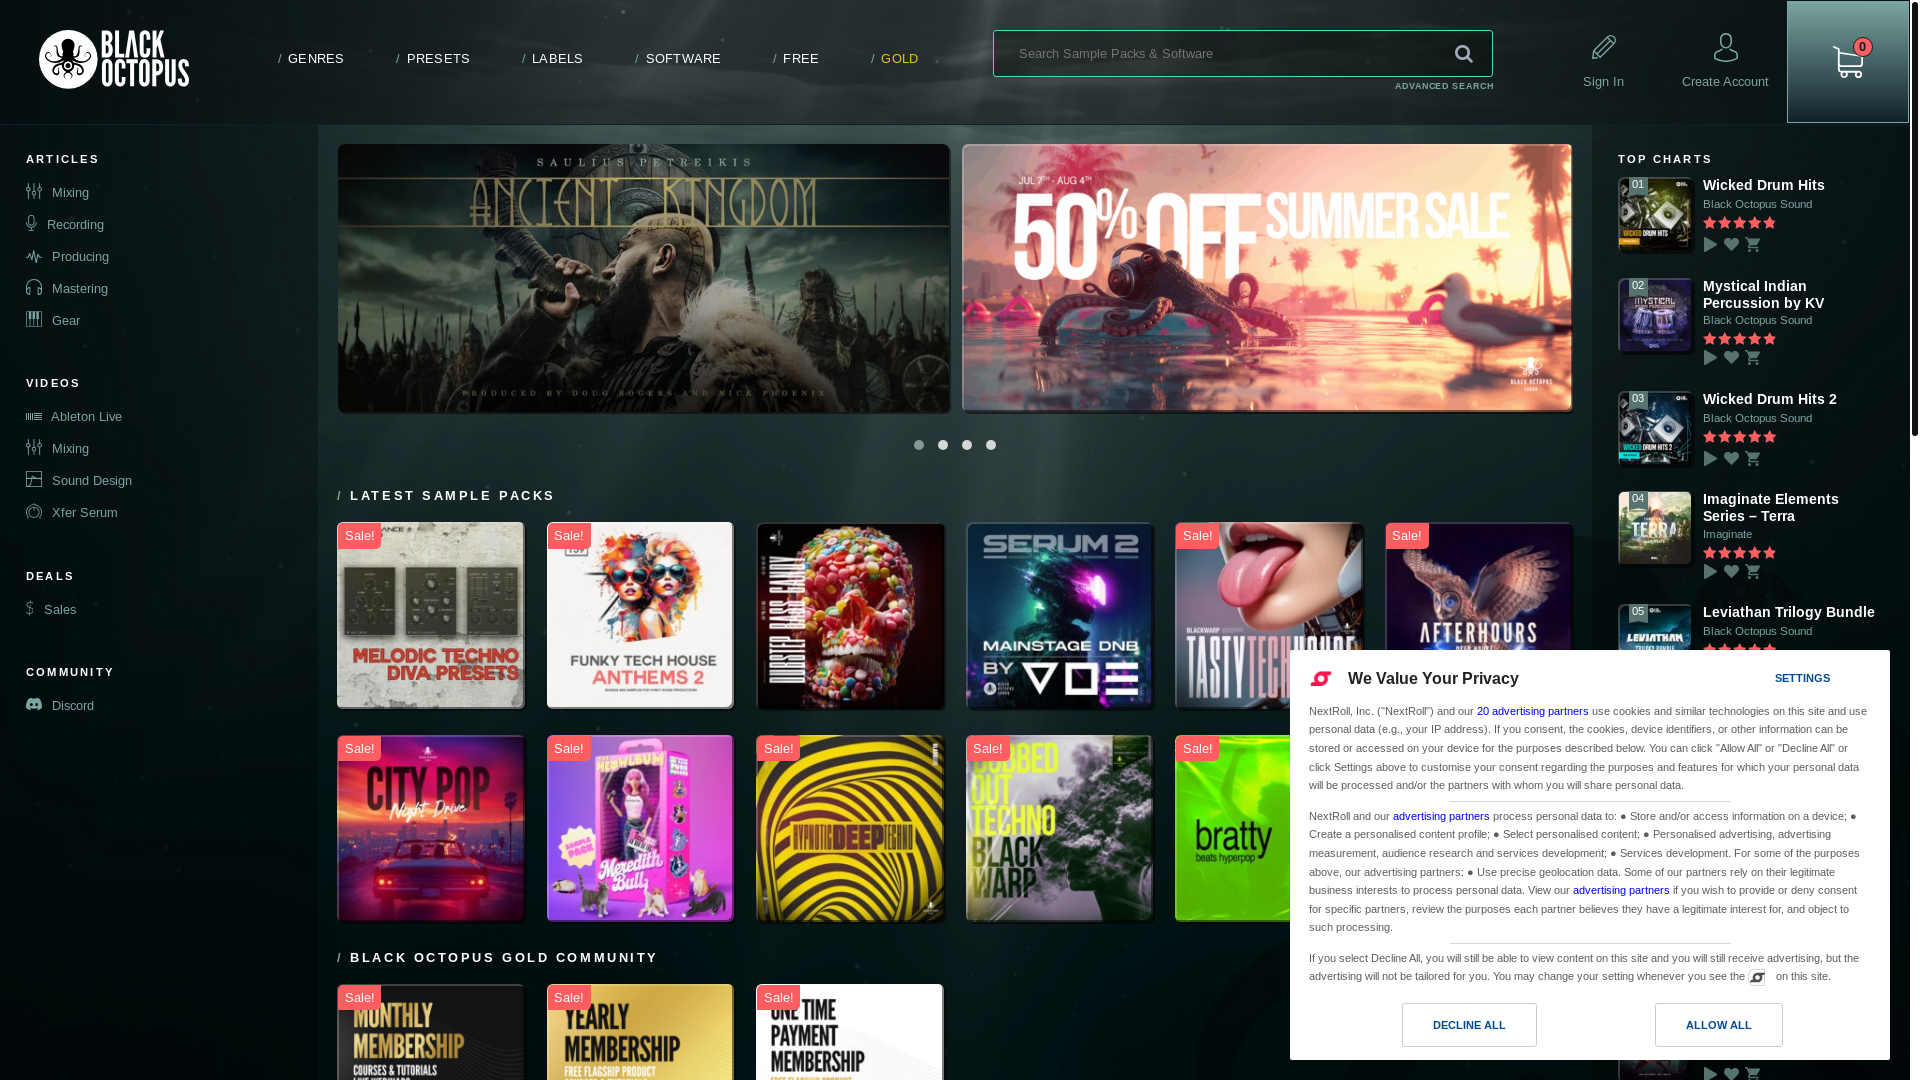1920x1080 pixels.
Task: Open Funky Tech House Anthems 2 pack
Action: click(x=640, y=615)
